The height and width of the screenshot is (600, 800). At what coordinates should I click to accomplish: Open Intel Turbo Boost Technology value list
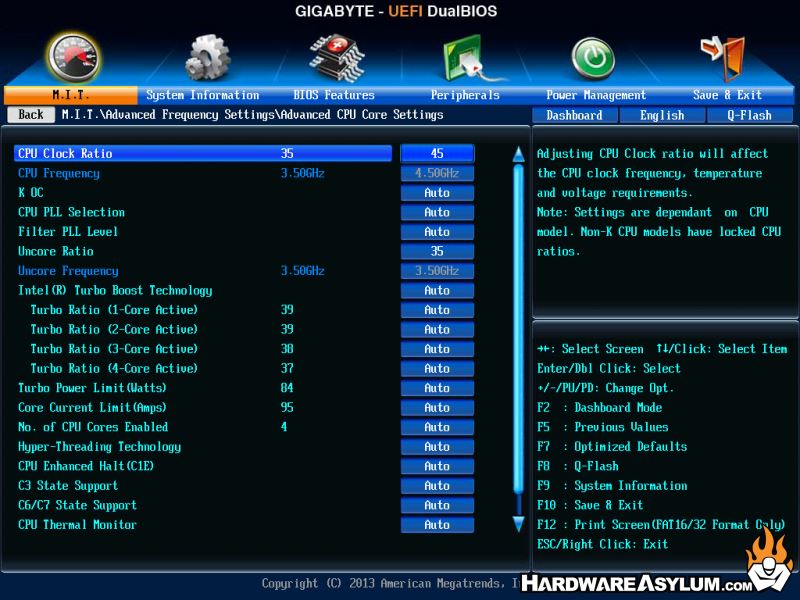tap(437, 291)
